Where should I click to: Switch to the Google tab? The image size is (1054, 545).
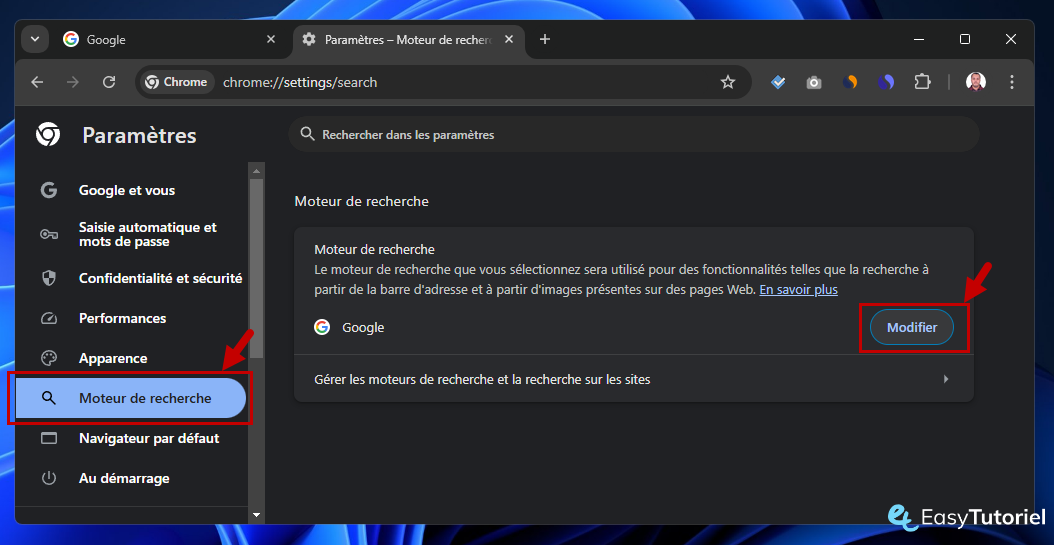[x=160, y=39]
